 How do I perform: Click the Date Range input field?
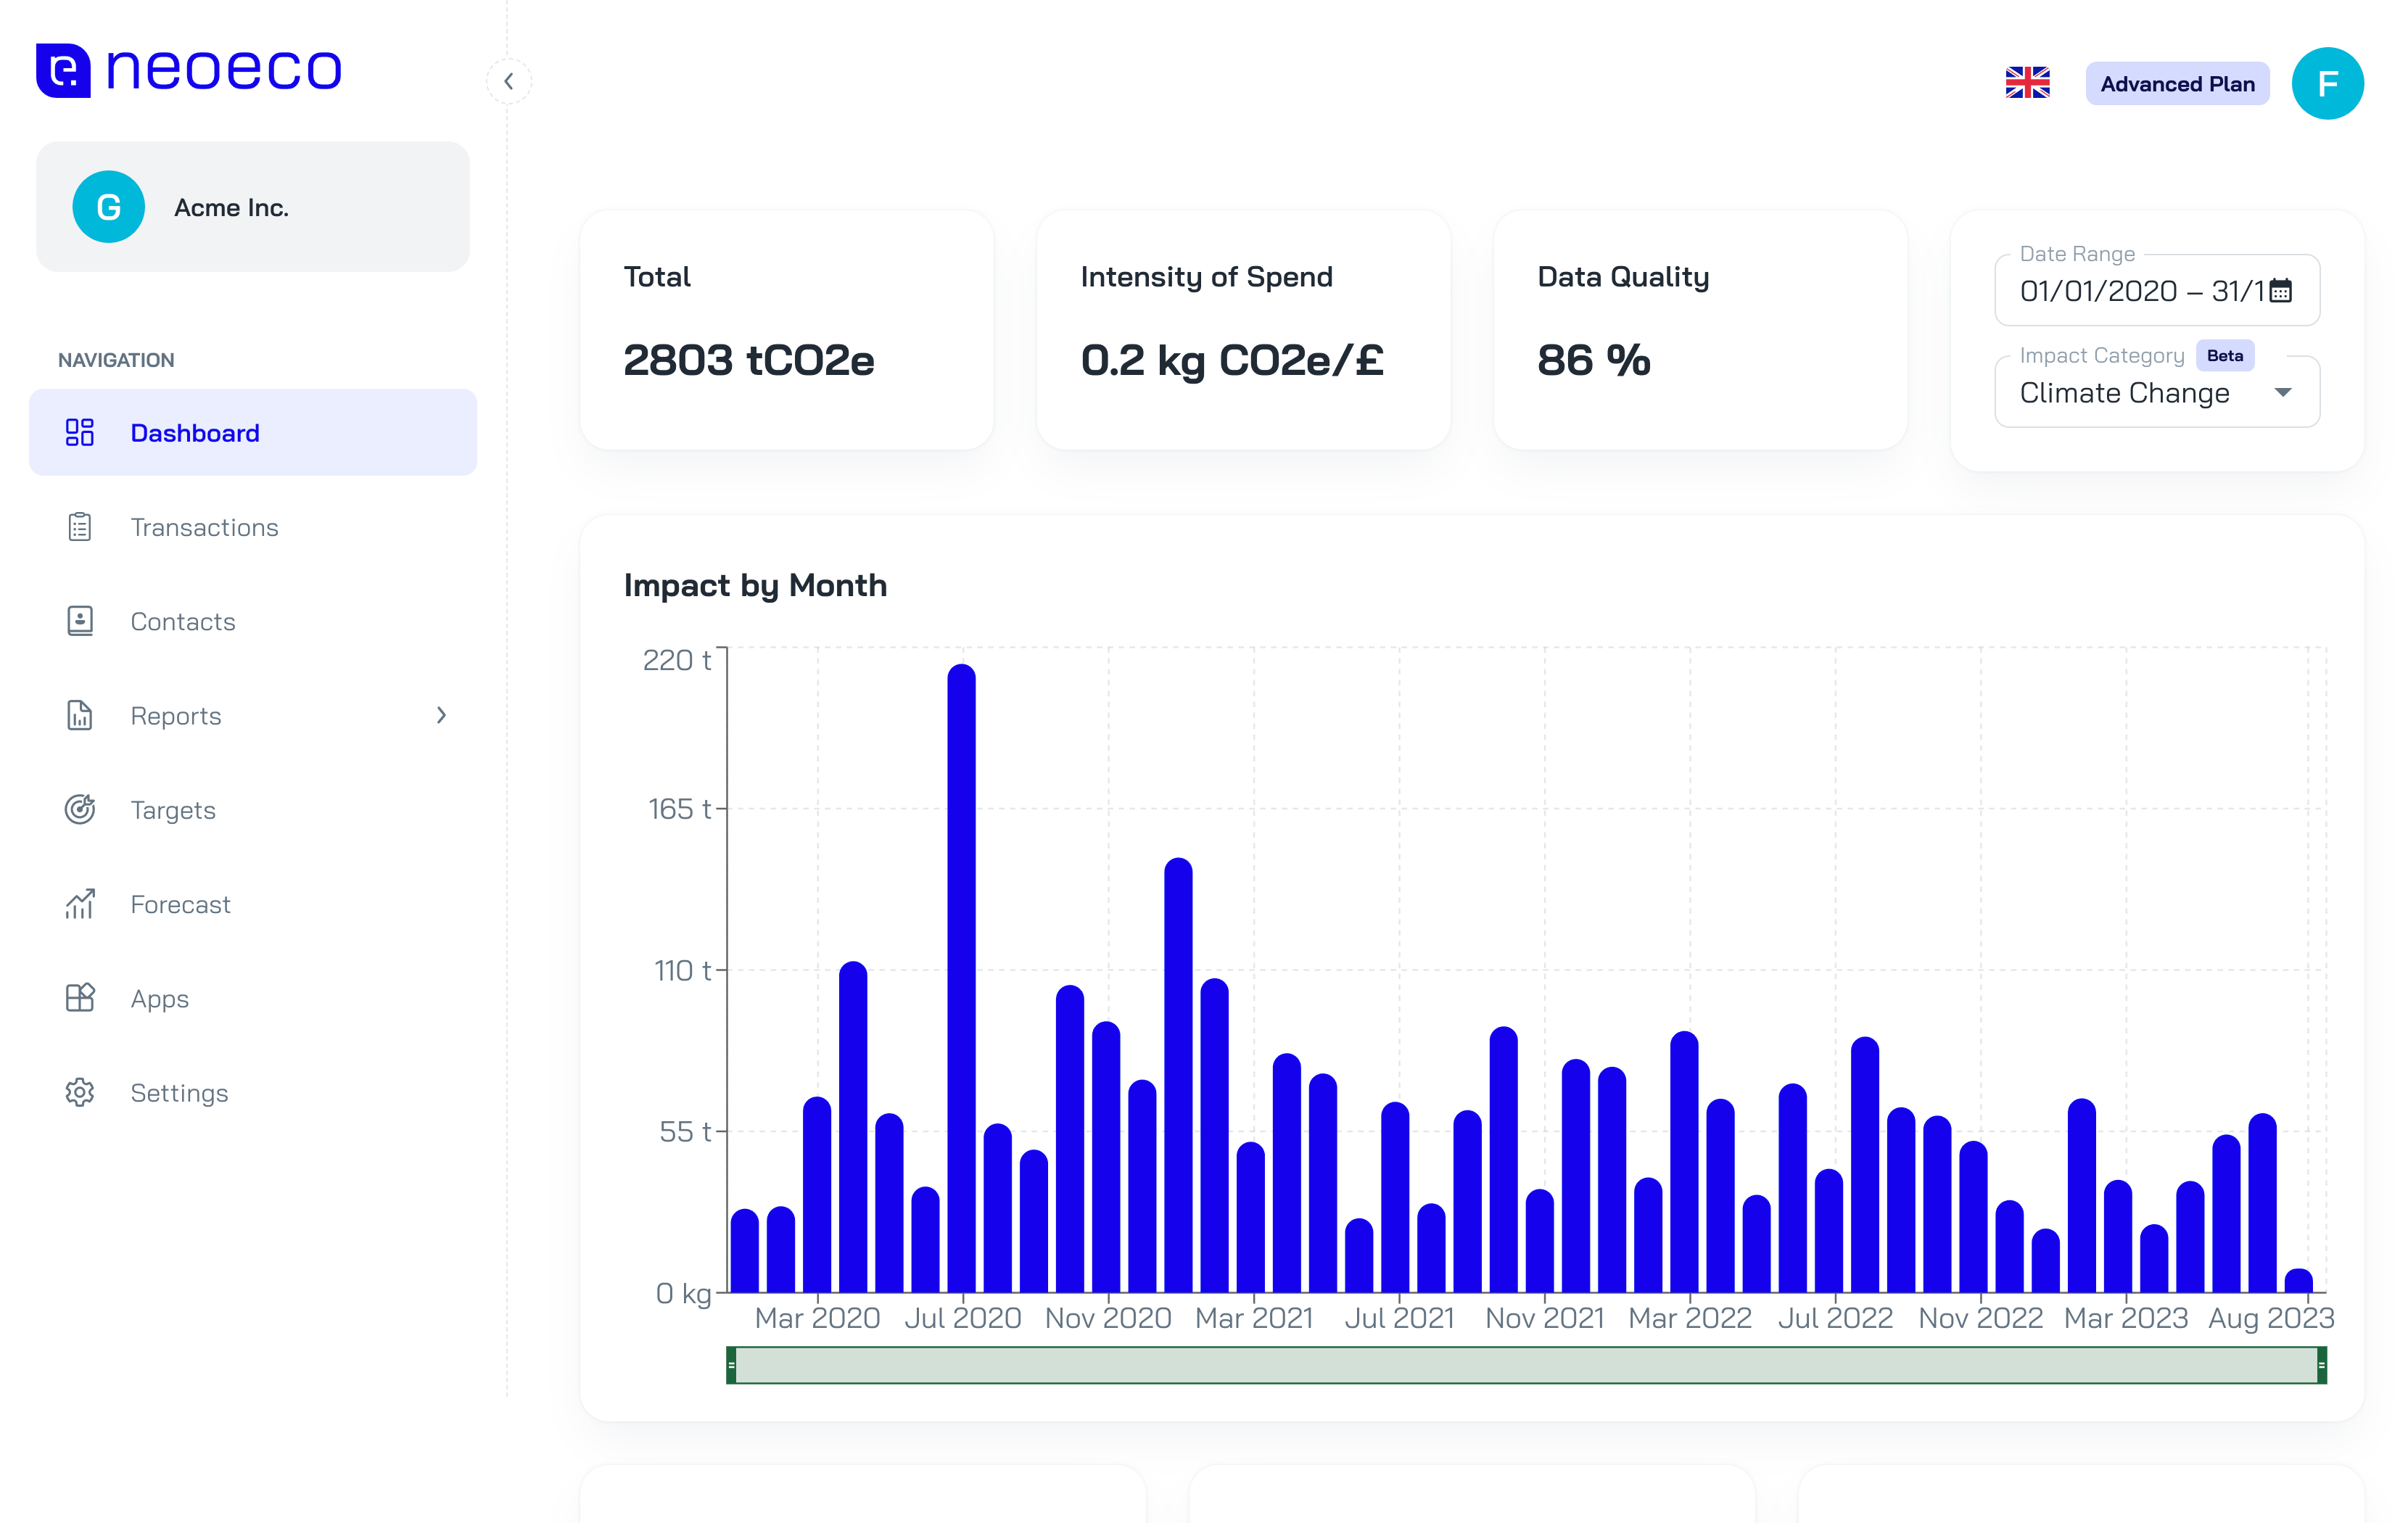click(2157, 291)
